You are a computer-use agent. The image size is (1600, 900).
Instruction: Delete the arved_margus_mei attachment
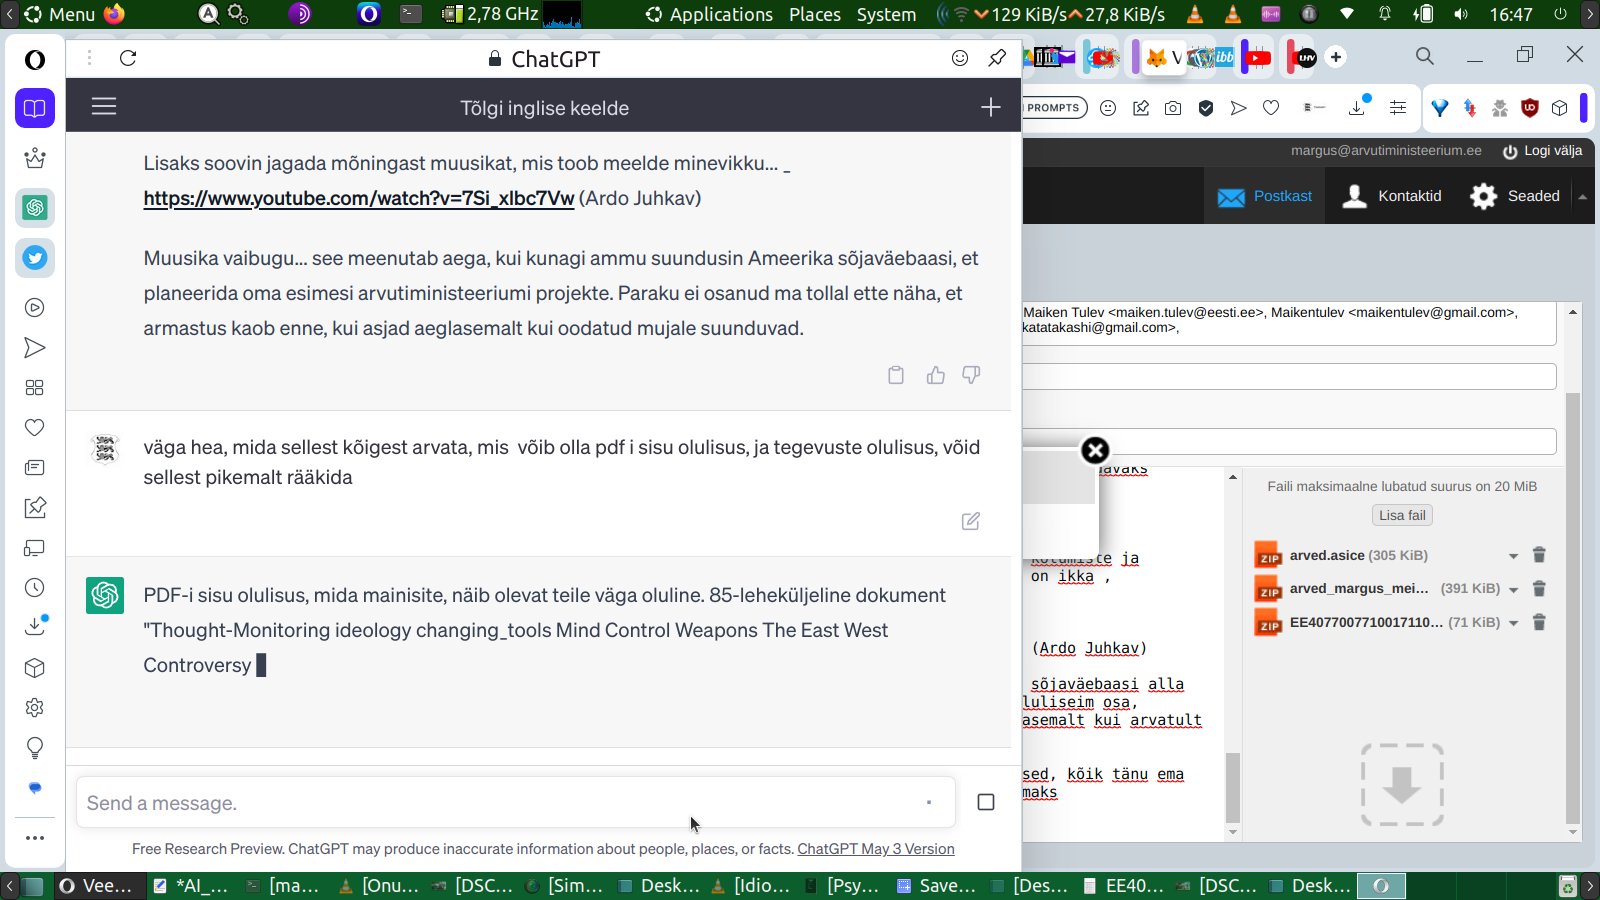[1539, 589]
